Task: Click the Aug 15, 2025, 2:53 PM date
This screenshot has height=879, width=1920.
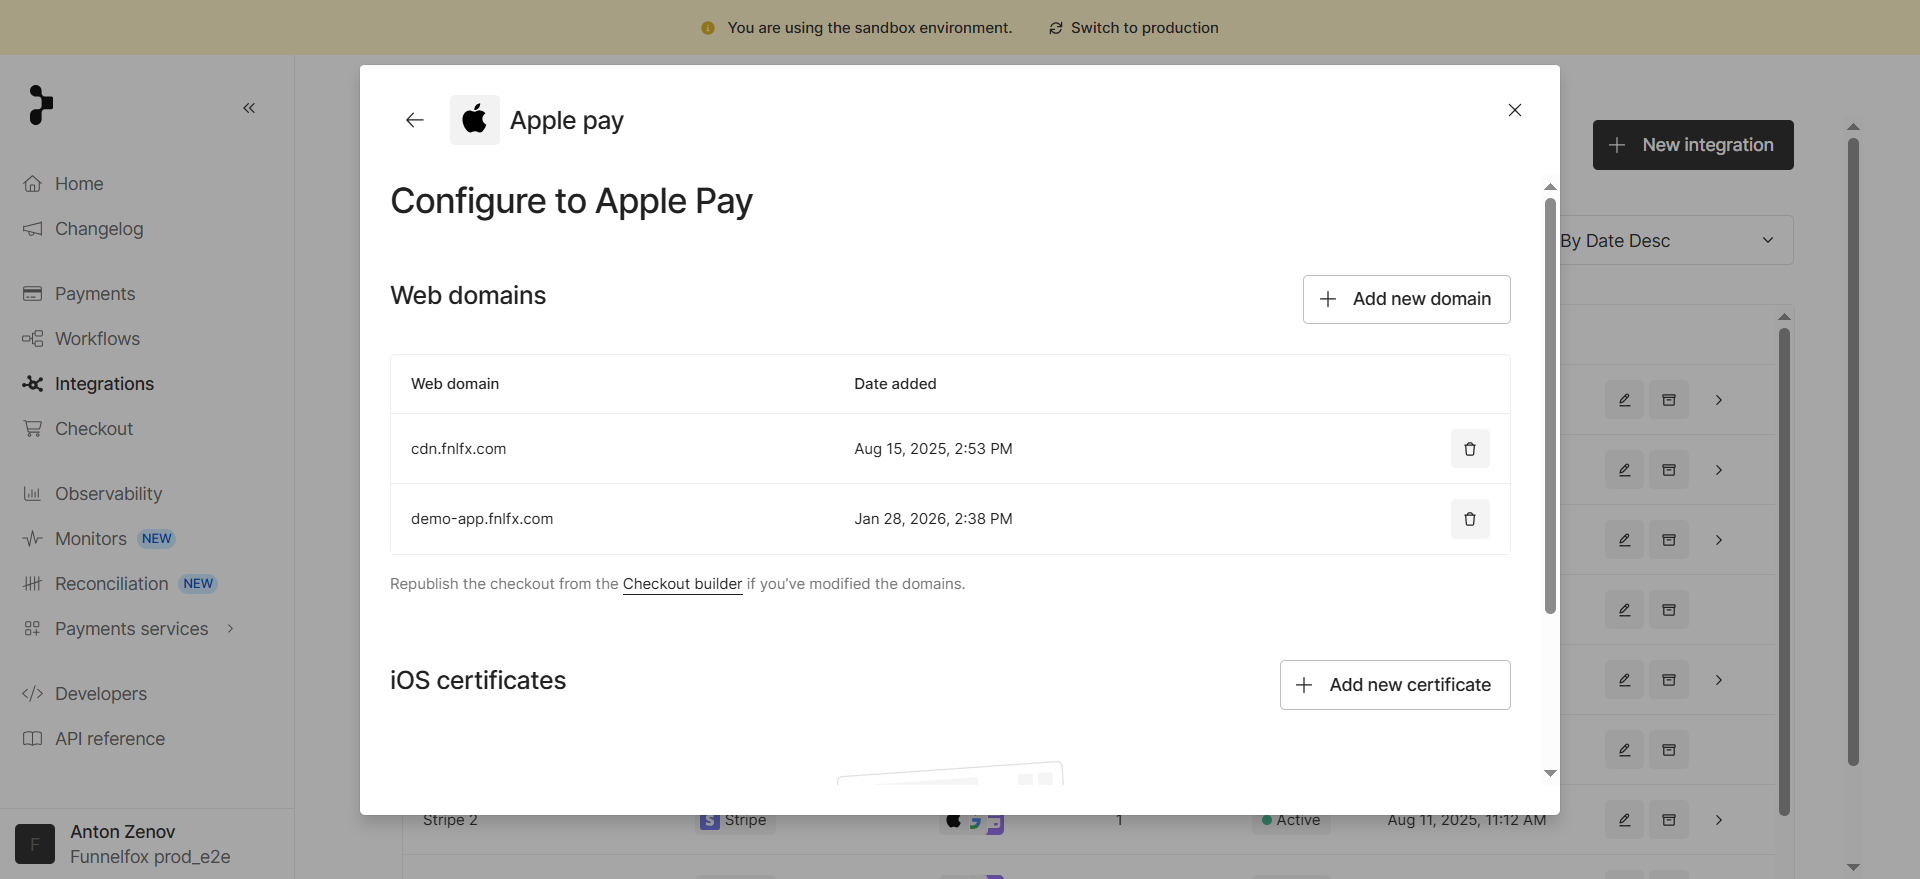Action: (x=933, y=449)
